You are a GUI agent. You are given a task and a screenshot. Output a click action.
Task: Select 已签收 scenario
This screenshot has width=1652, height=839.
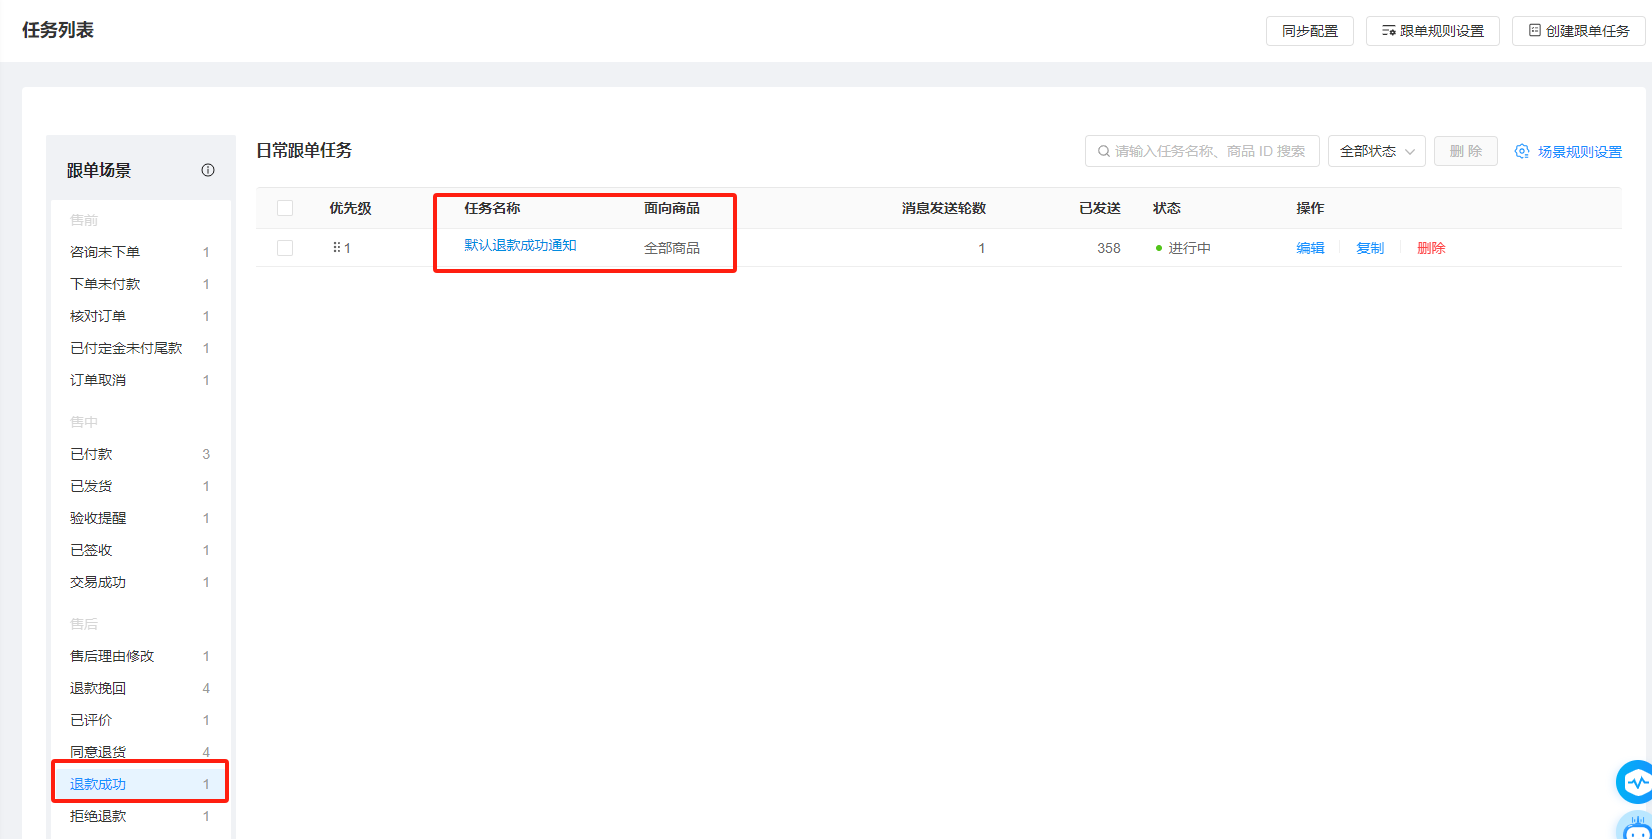(x=140, y=550)
